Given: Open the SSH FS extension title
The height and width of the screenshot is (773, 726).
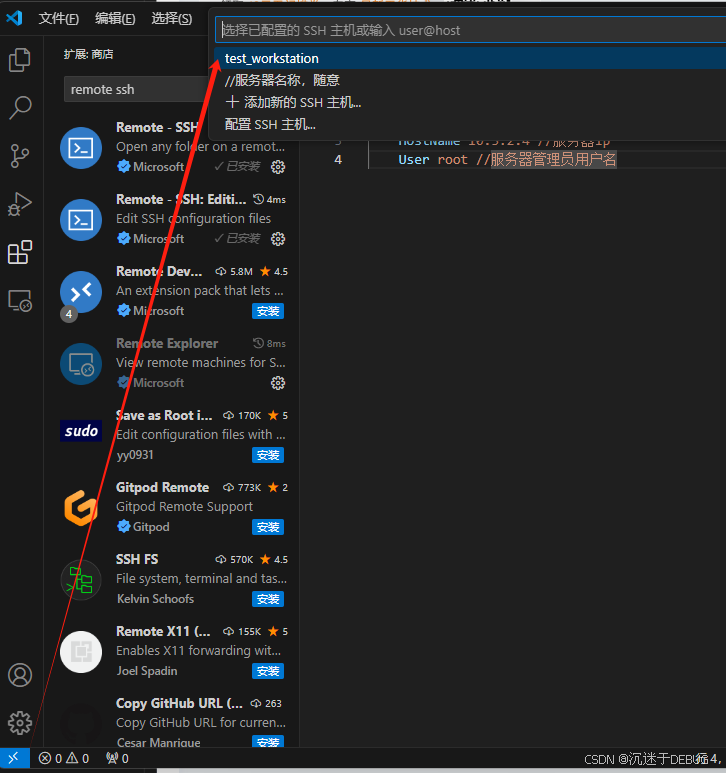Looking at the screenshot, I should [x=137, y=559].
